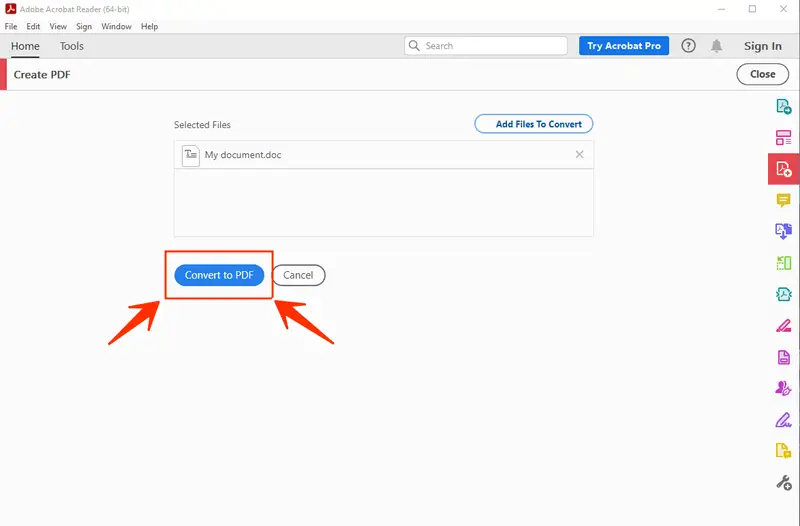Open the File menu
Viewport: 800px width, 526px height.
coord(11,26)
